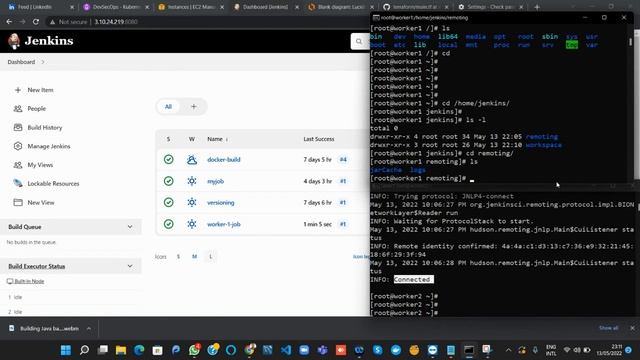
Task: Open Build History in the sidebar
Action: click(x=45, y=127)
